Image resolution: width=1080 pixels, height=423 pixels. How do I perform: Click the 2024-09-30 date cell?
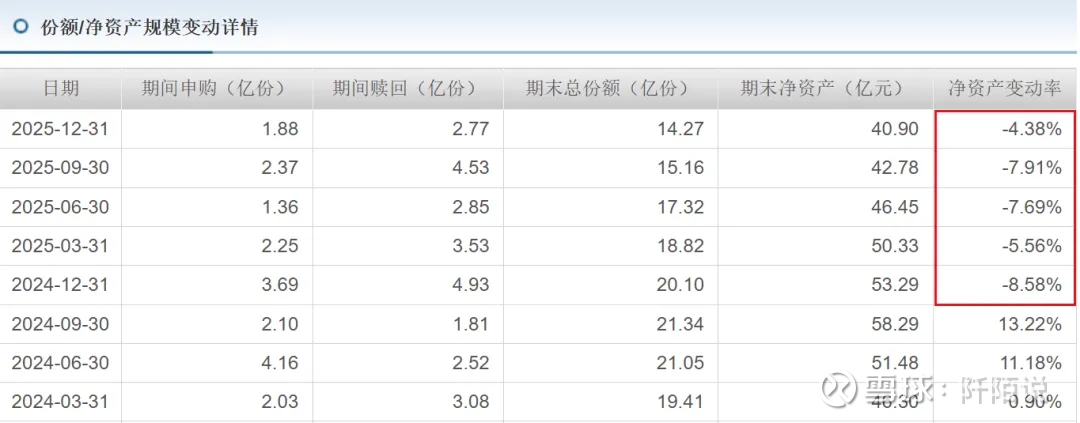pyautogui.click(x=60, y=324)
